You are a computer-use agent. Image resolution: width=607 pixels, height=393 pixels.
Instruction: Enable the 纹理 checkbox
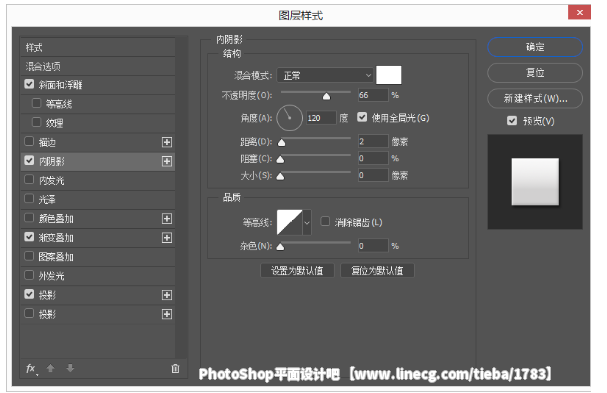36,122
